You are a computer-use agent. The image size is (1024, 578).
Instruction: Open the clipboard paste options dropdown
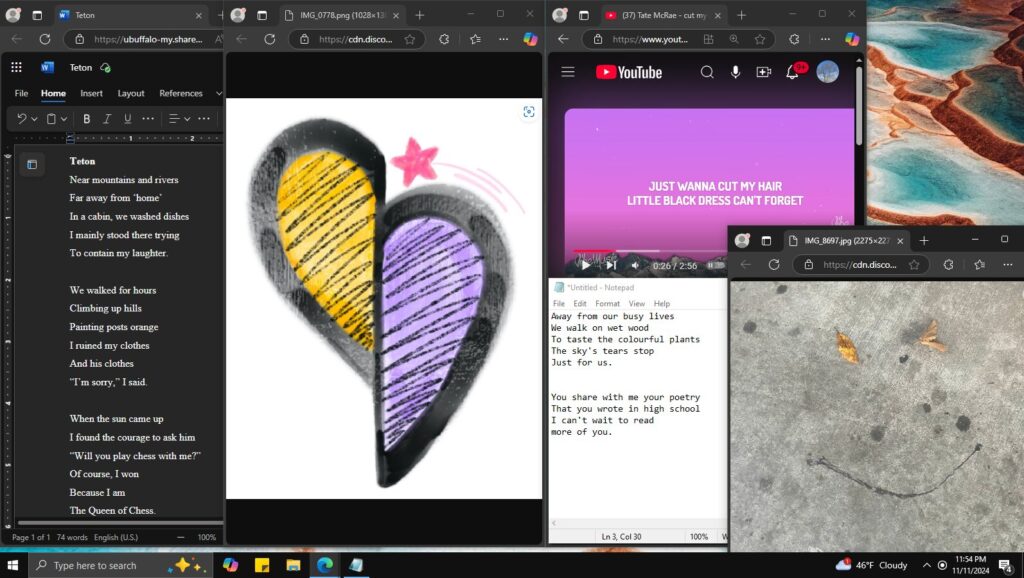64,119
